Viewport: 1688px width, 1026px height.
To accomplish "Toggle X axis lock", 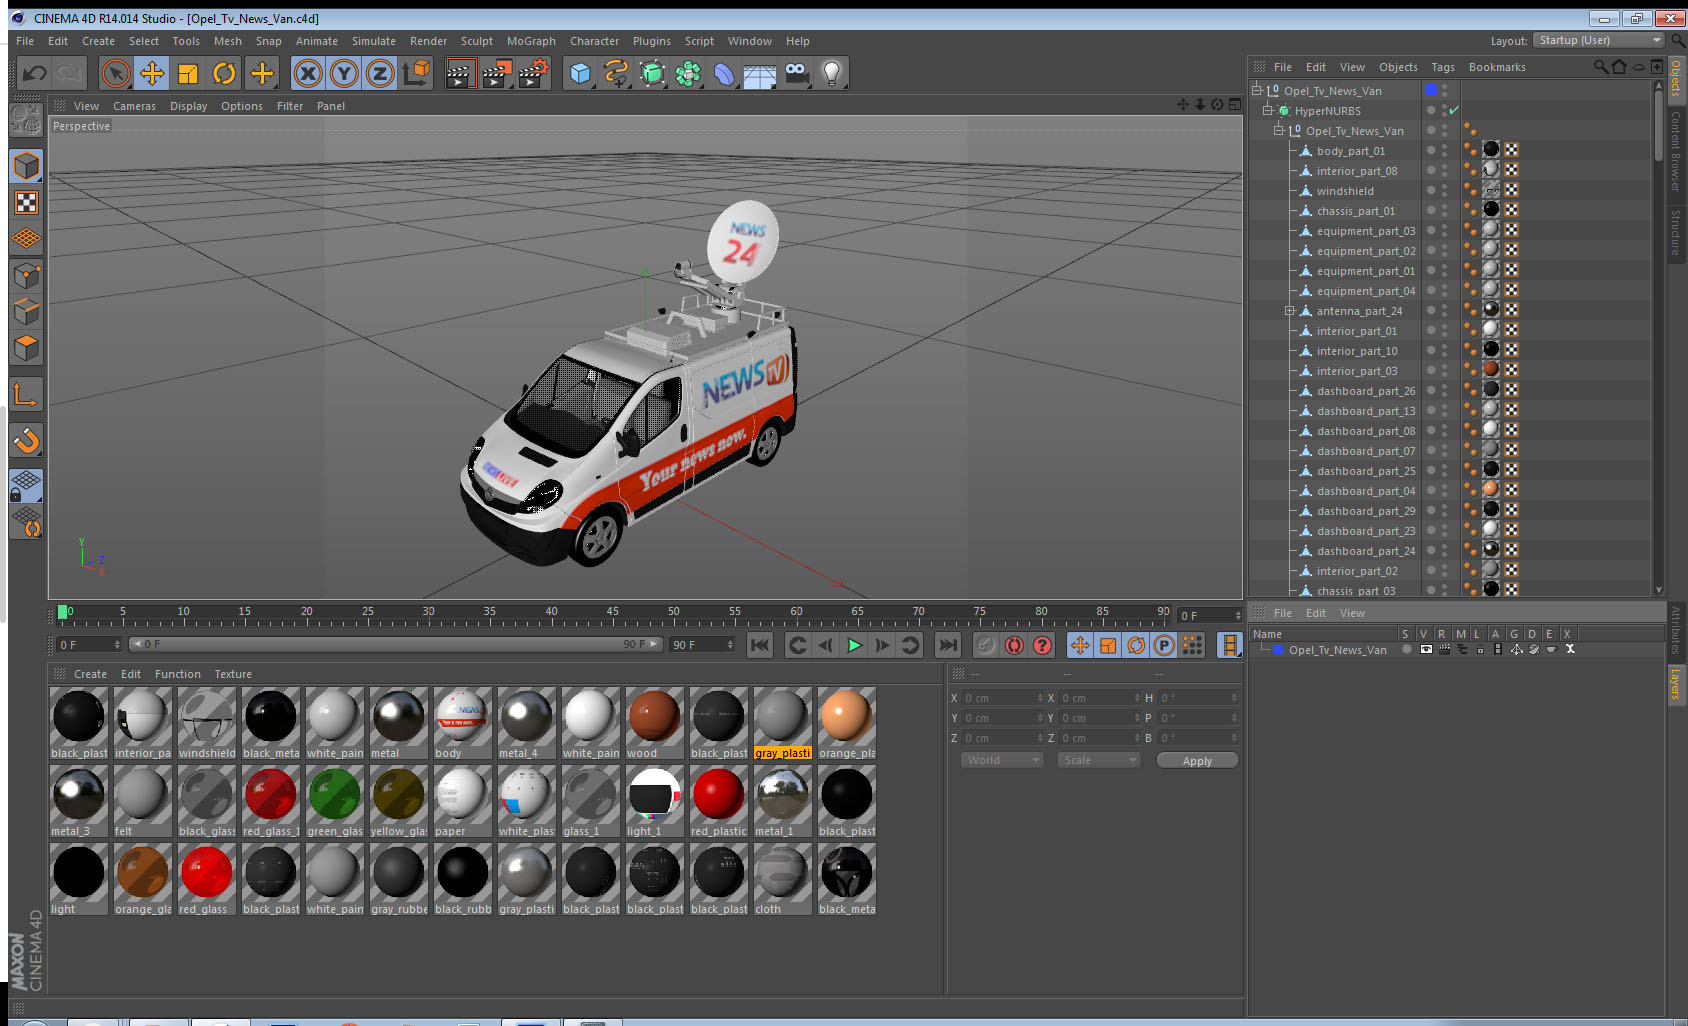I will tap(308, 73).
